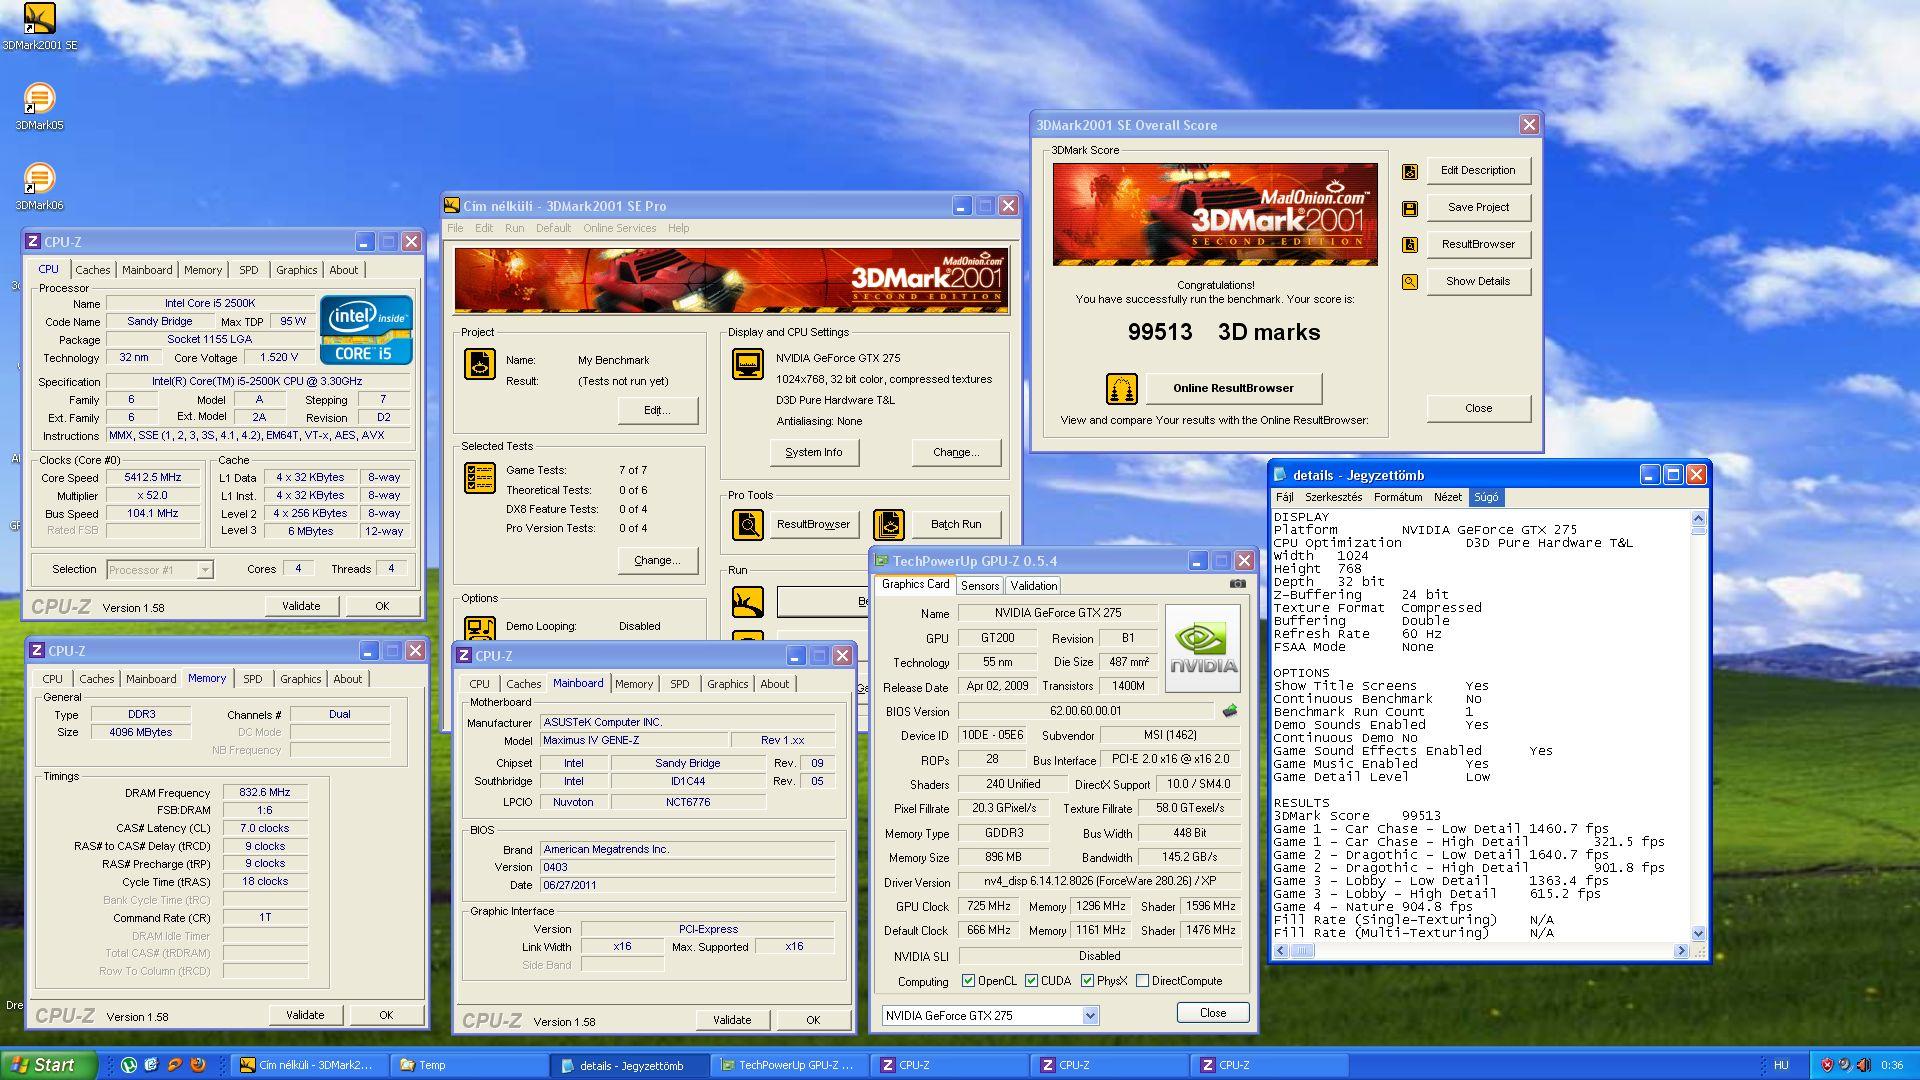Open the About tab in Mainboard CPU-Z window
This screenshot has width=1920, height=1080.
774,684
